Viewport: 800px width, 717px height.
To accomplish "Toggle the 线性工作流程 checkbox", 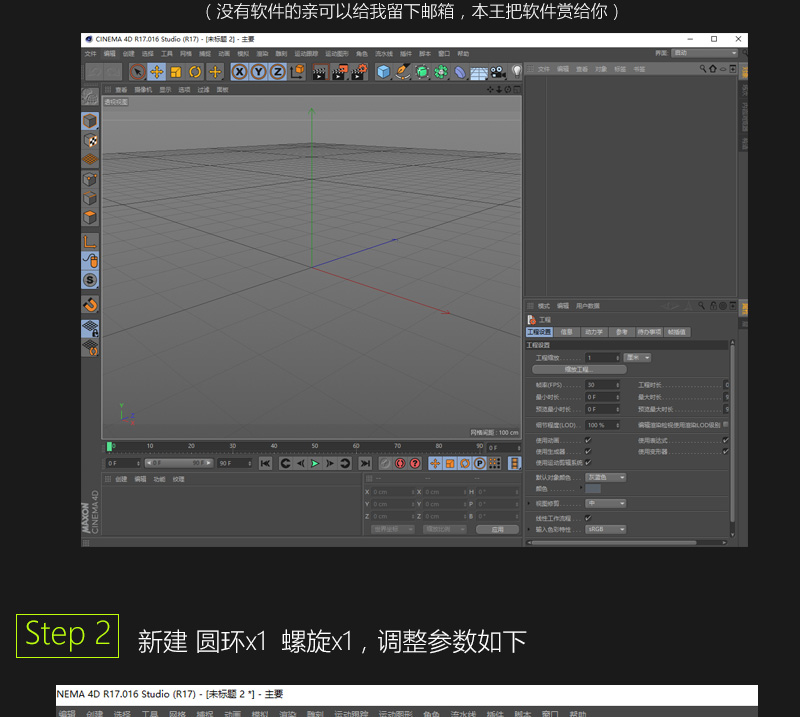I will tap(588, 518).
